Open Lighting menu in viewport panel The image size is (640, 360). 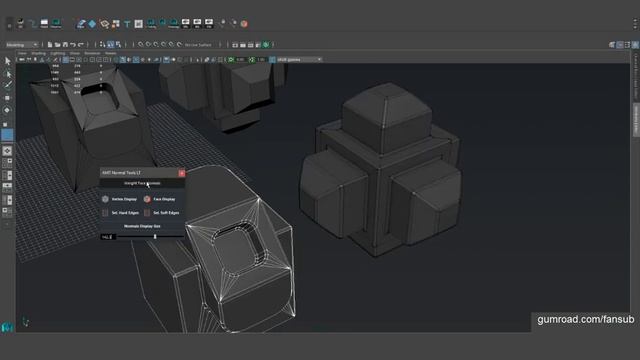[x=58, y=53]
